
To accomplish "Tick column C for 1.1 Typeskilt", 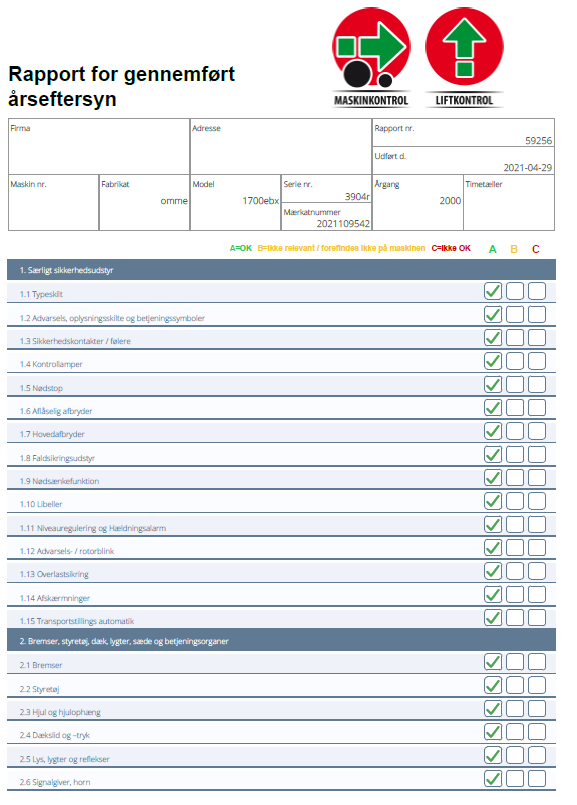I will pos(537,291).
